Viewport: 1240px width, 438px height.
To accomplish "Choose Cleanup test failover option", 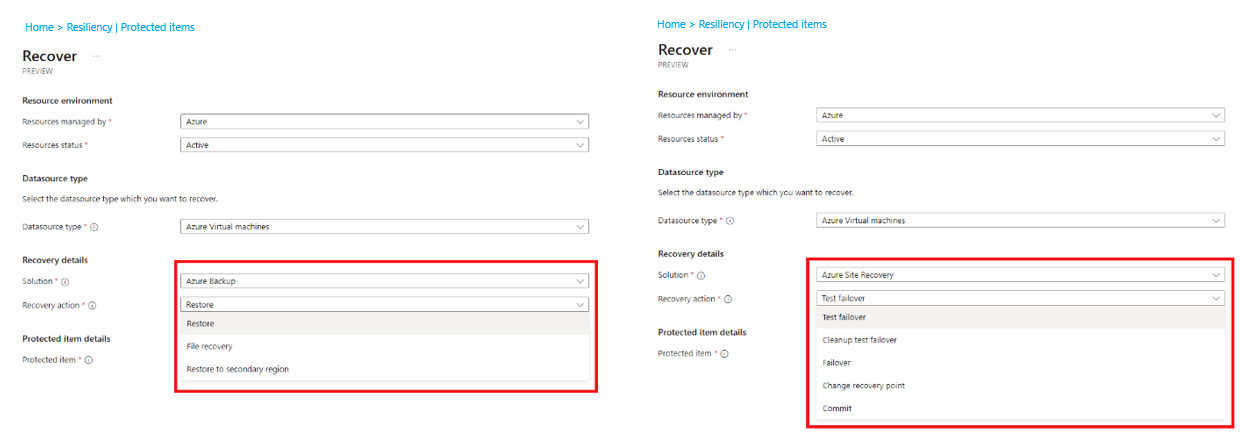I will [1020, 340].
